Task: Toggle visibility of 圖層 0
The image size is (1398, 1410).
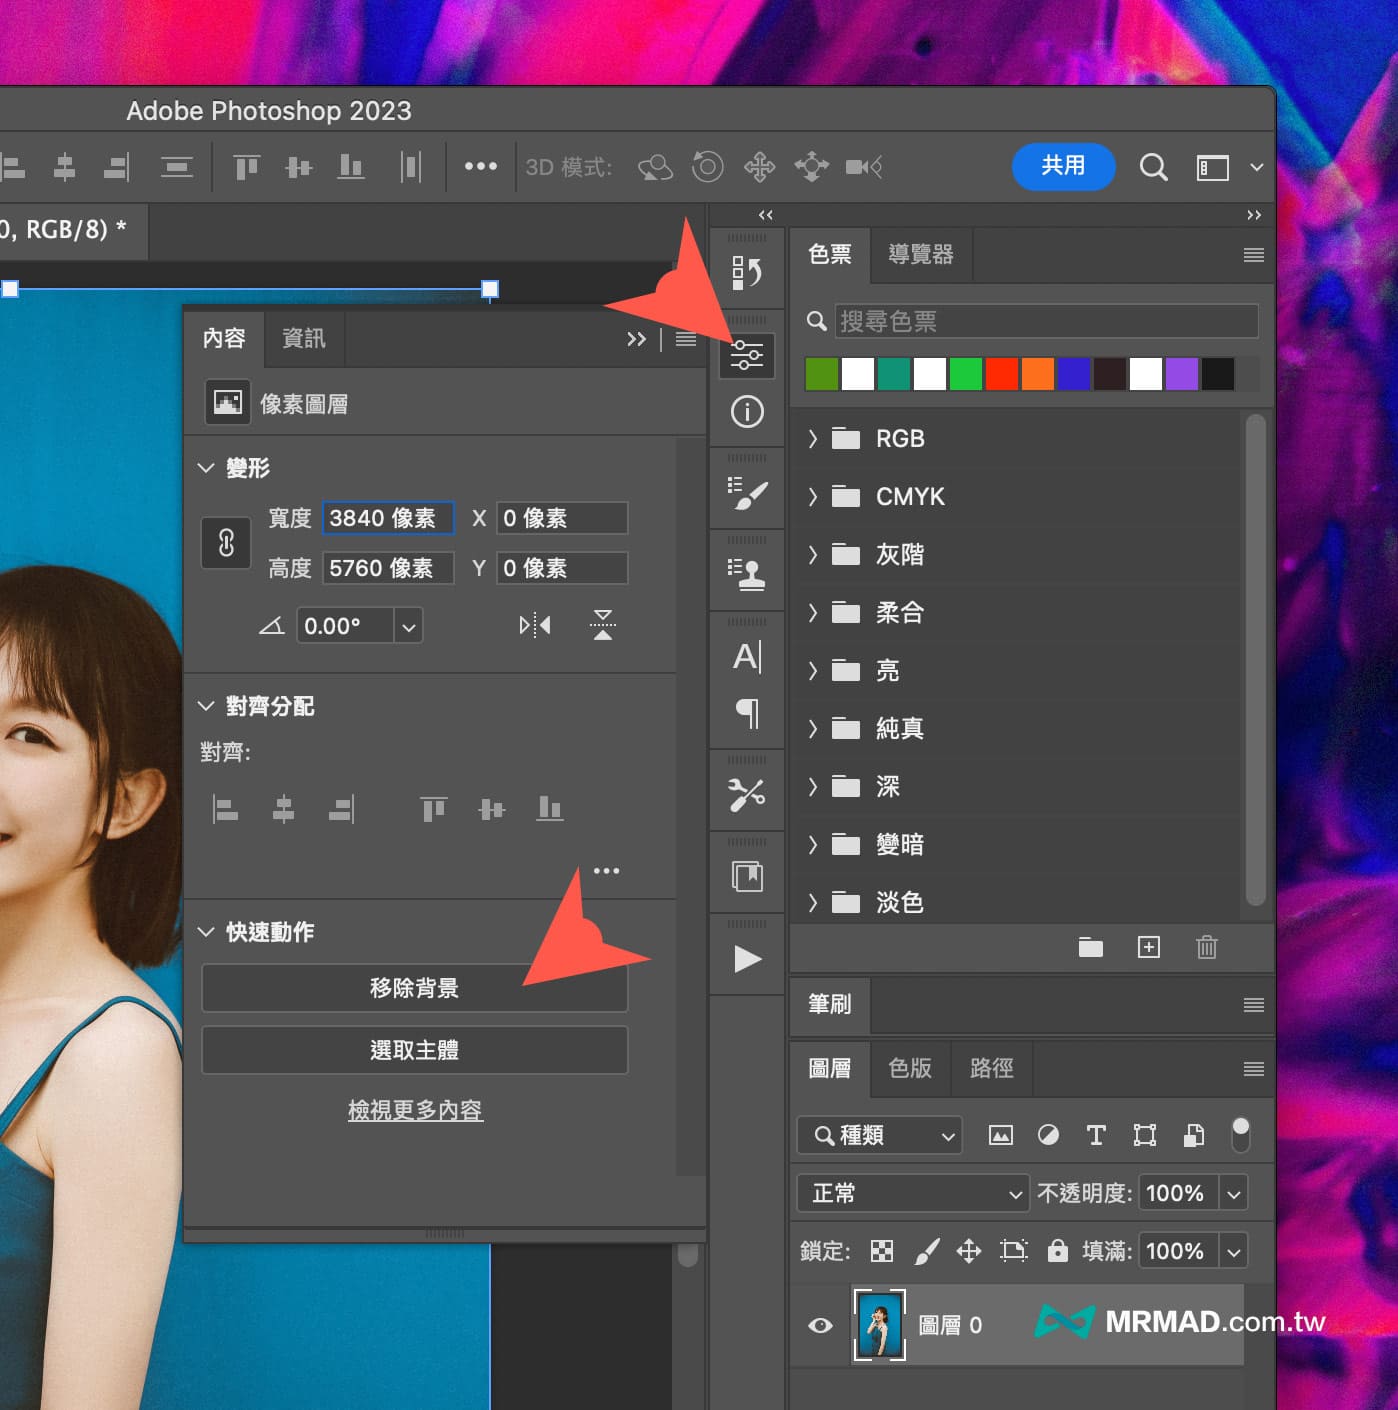Action: pyautogui.click(x=820, y=1325)
